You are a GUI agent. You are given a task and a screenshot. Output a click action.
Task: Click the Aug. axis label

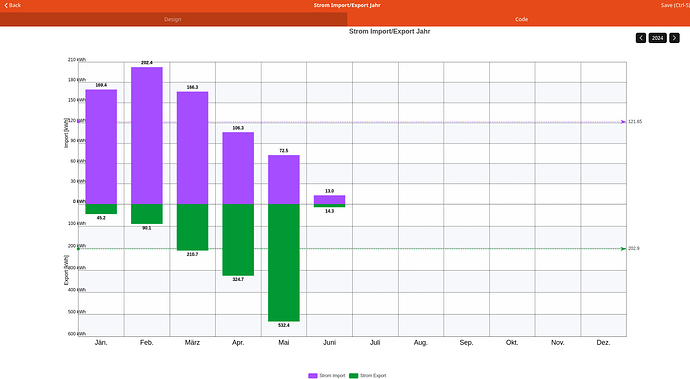tap(421, 342)
